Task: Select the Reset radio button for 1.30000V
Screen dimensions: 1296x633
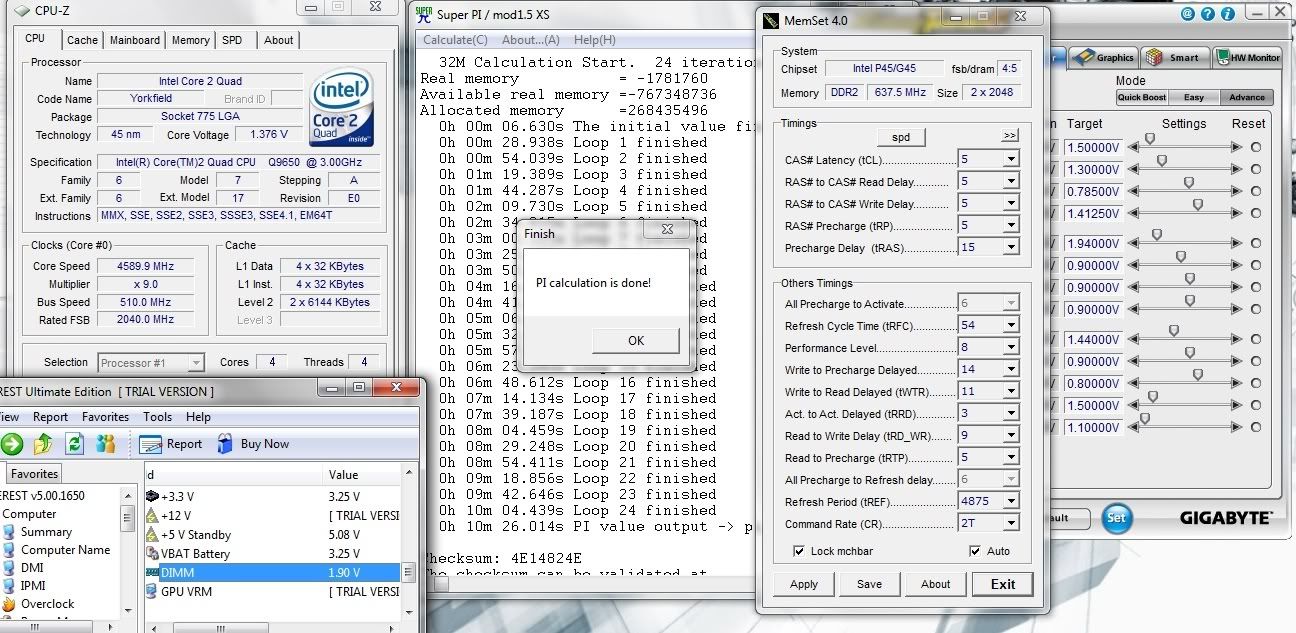Action: pos(1256,170)
